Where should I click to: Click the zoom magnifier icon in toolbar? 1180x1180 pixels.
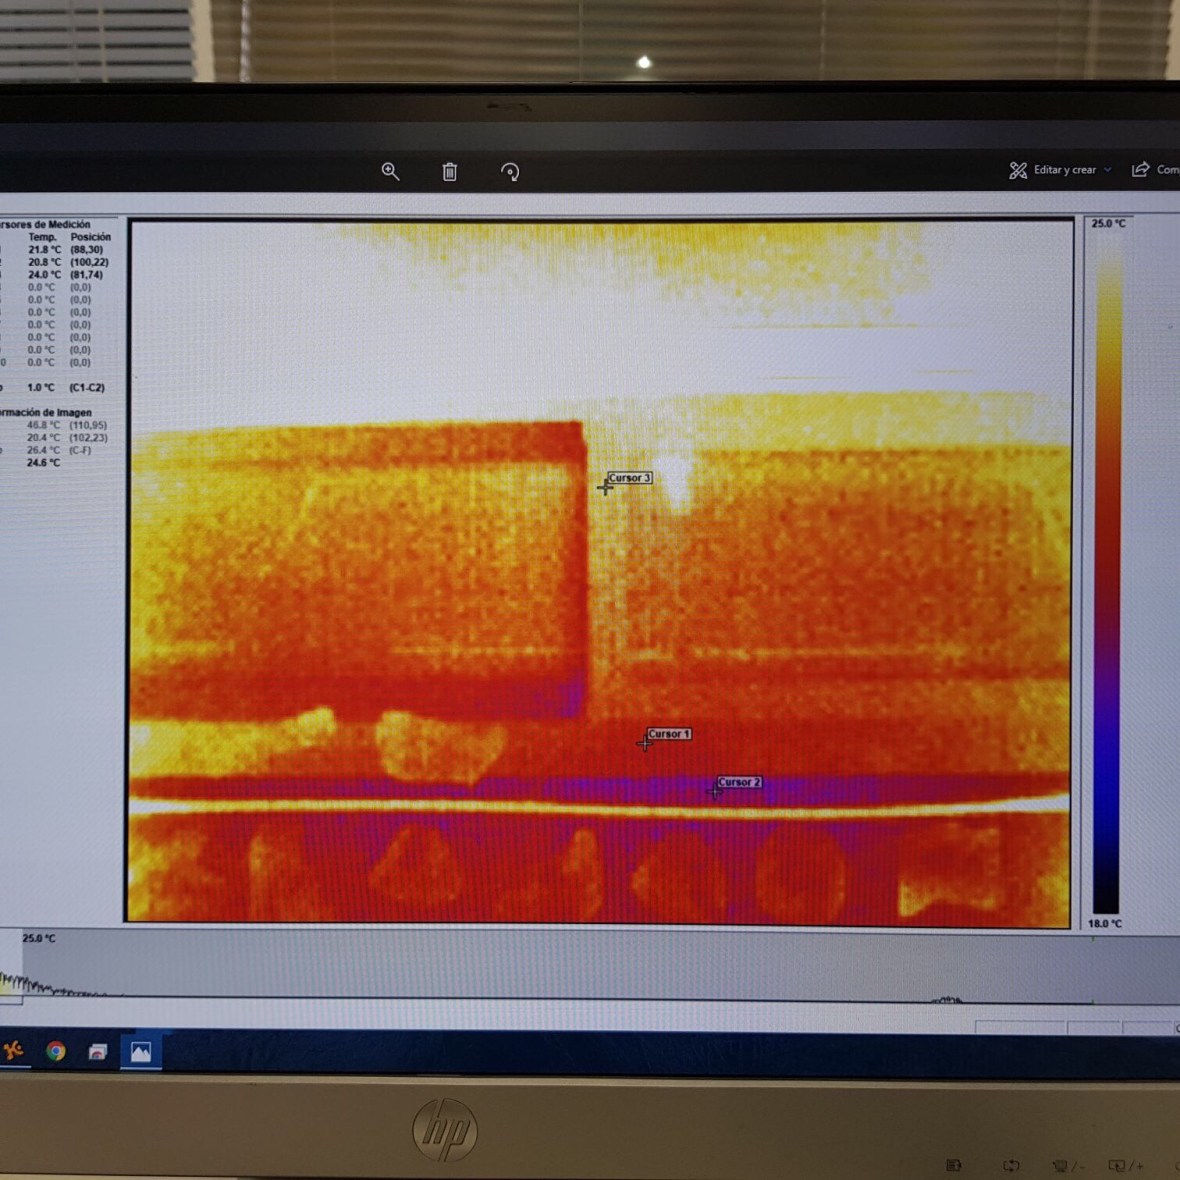[390, 172]
